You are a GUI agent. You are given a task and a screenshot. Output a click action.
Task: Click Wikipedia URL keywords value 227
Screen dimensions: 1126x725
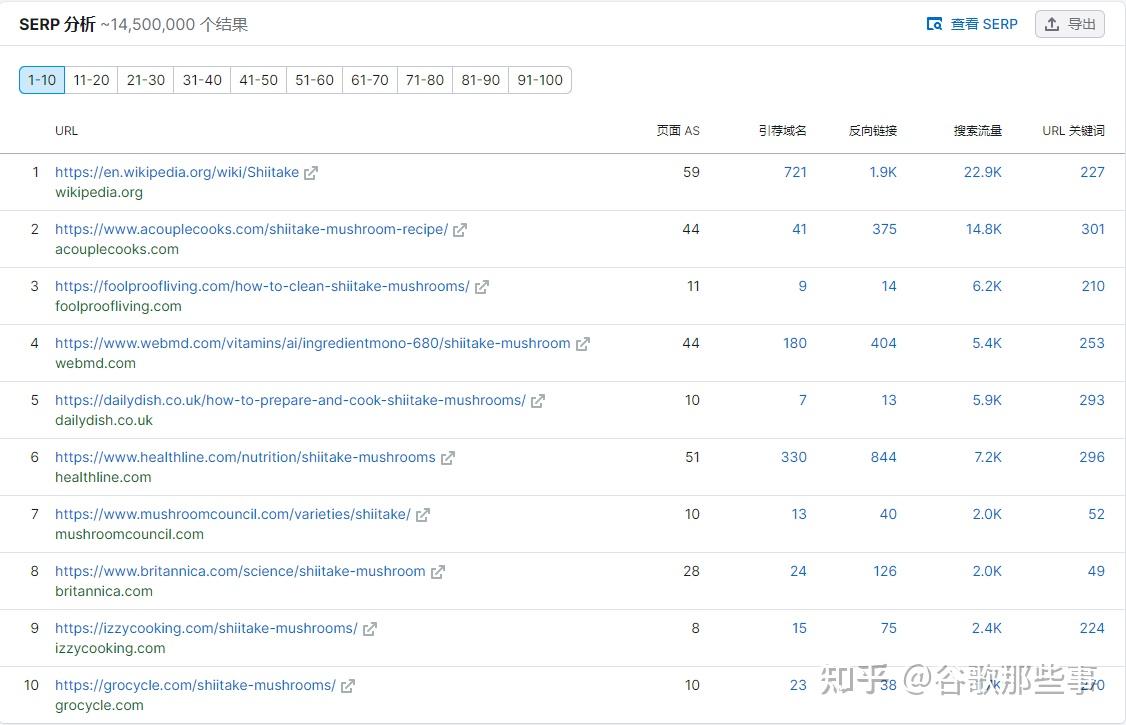click(x=1092, y=172)
